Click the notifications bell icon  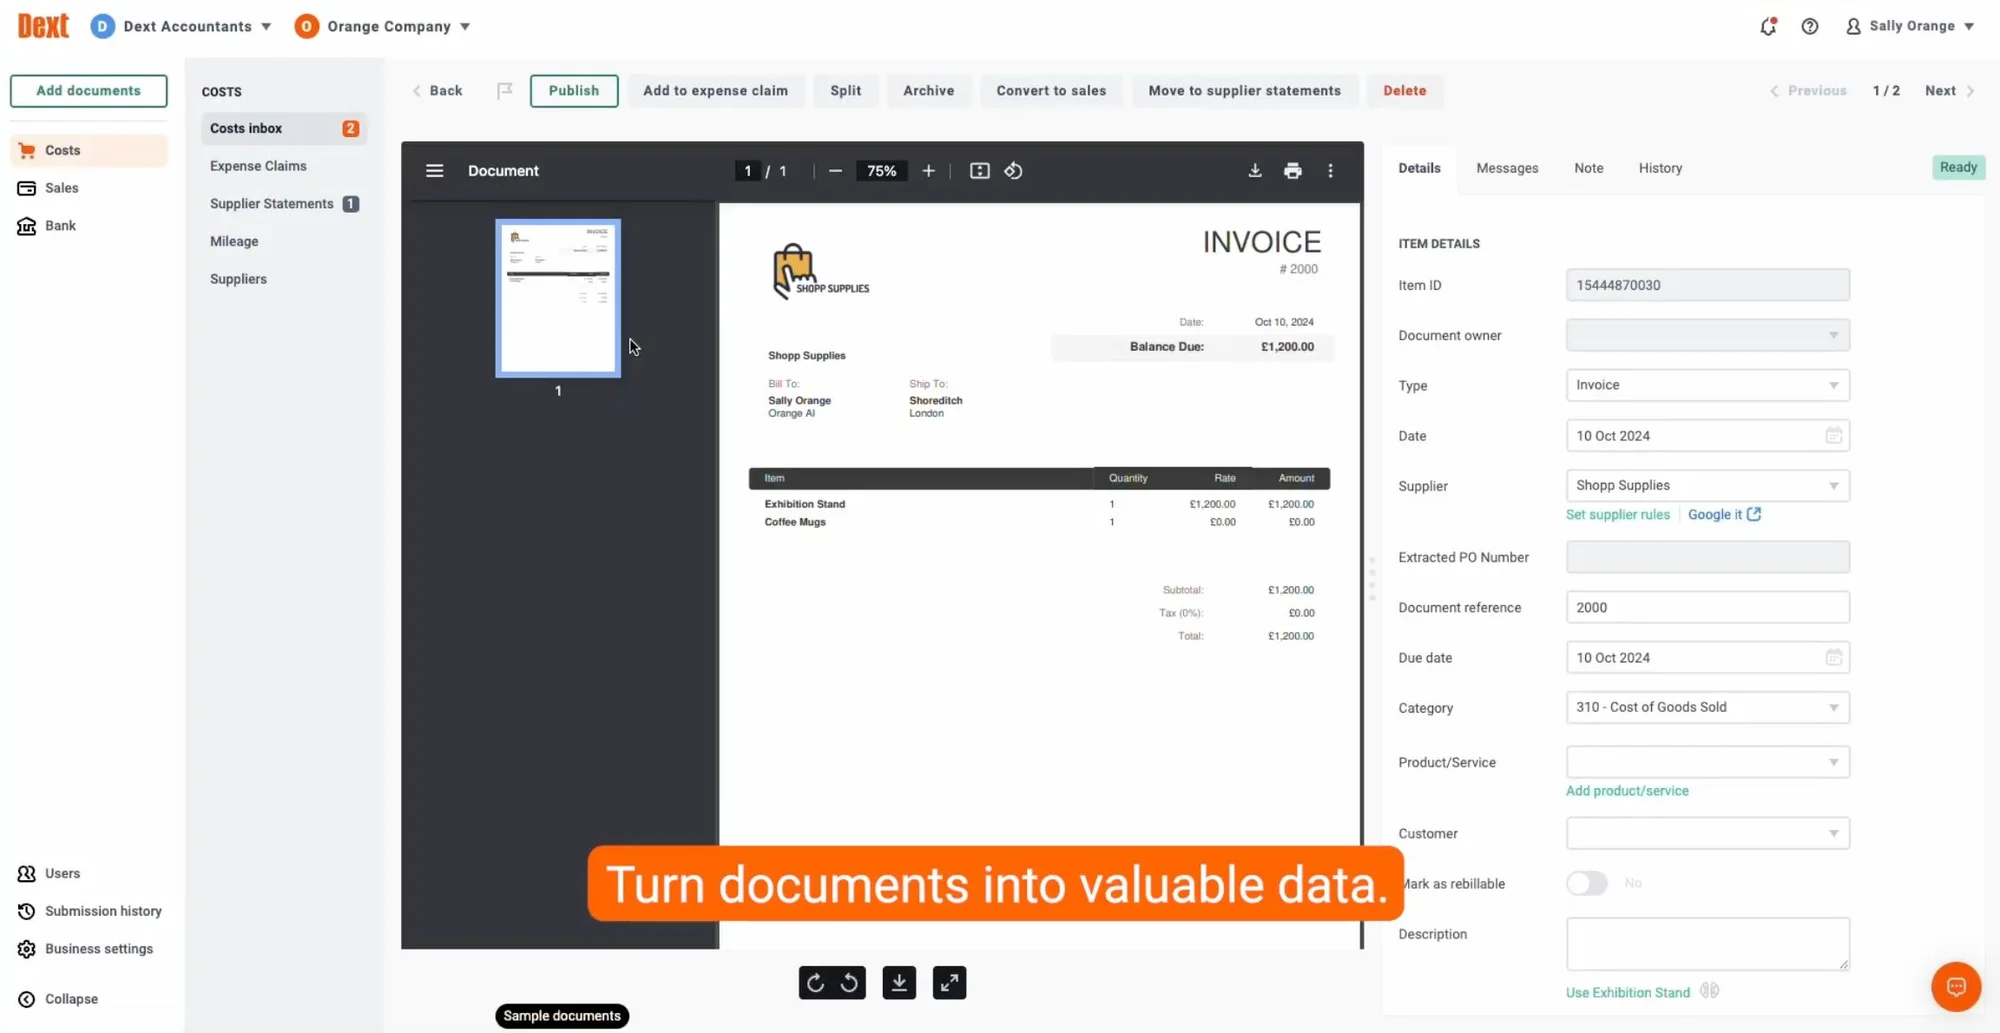(1768, 27)
